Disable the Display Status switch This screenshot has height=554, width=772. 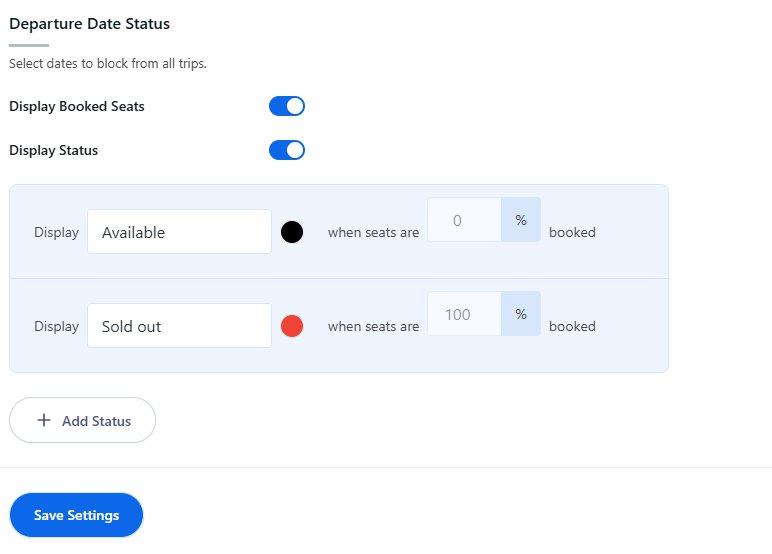tap(286, 150)
